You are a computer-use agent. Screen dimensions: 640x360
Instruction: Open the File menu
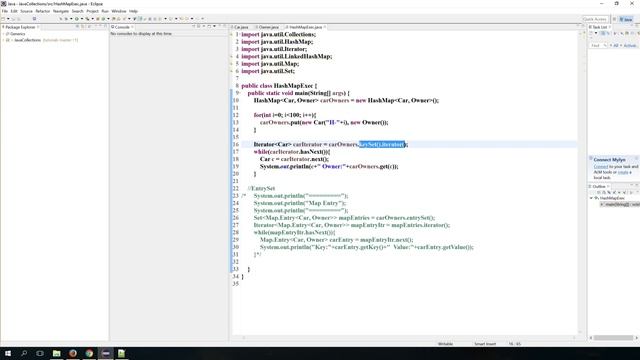pos(4,11)
